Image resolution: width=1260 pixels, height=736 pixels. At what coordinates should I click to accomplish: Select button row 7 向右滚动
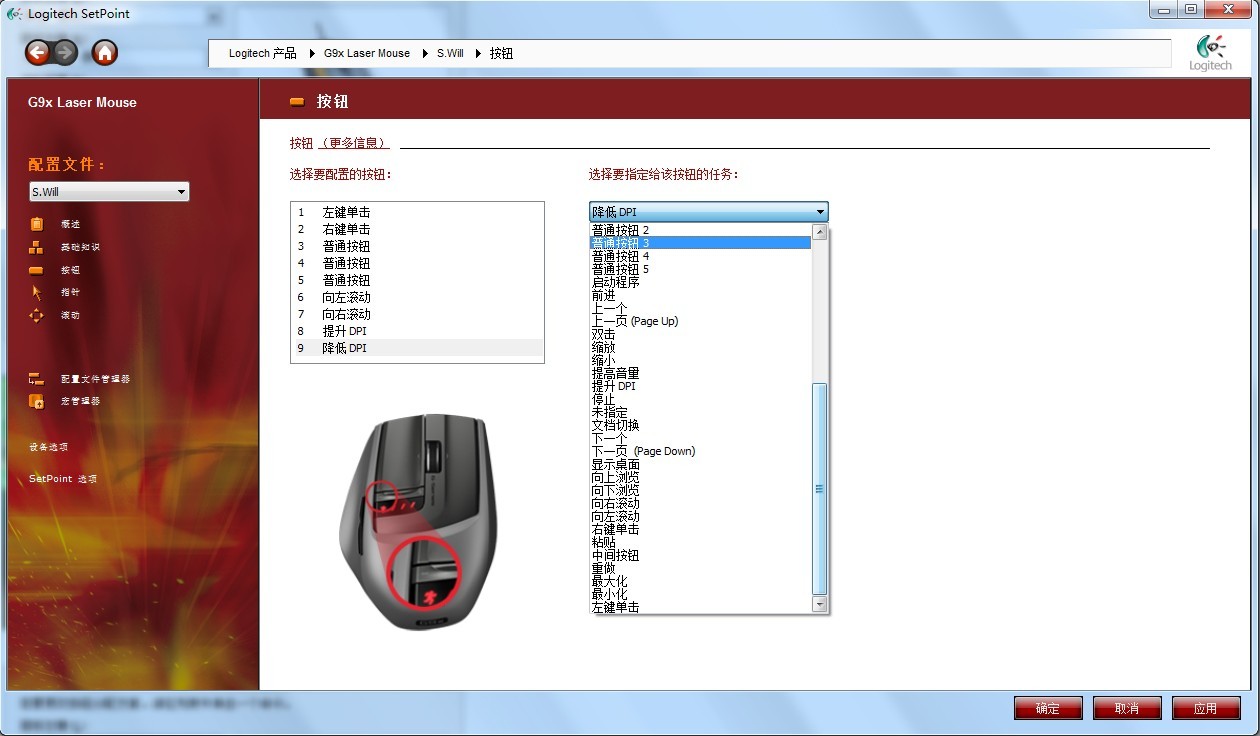417,315
